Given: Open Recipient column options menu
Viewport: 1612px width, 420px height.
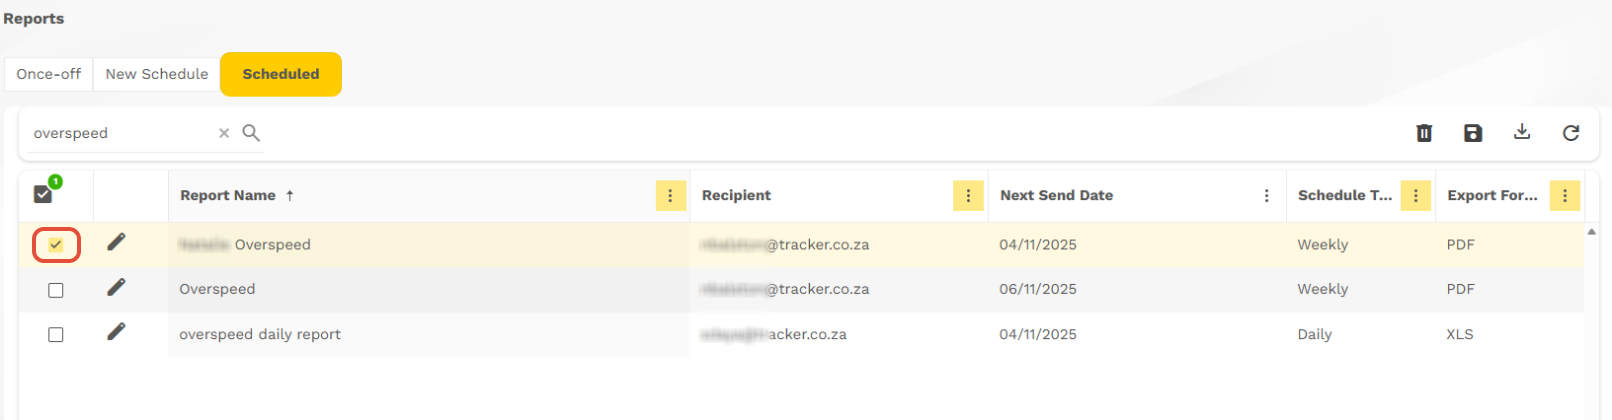Looking at the screenshot, I should point(968,196).
